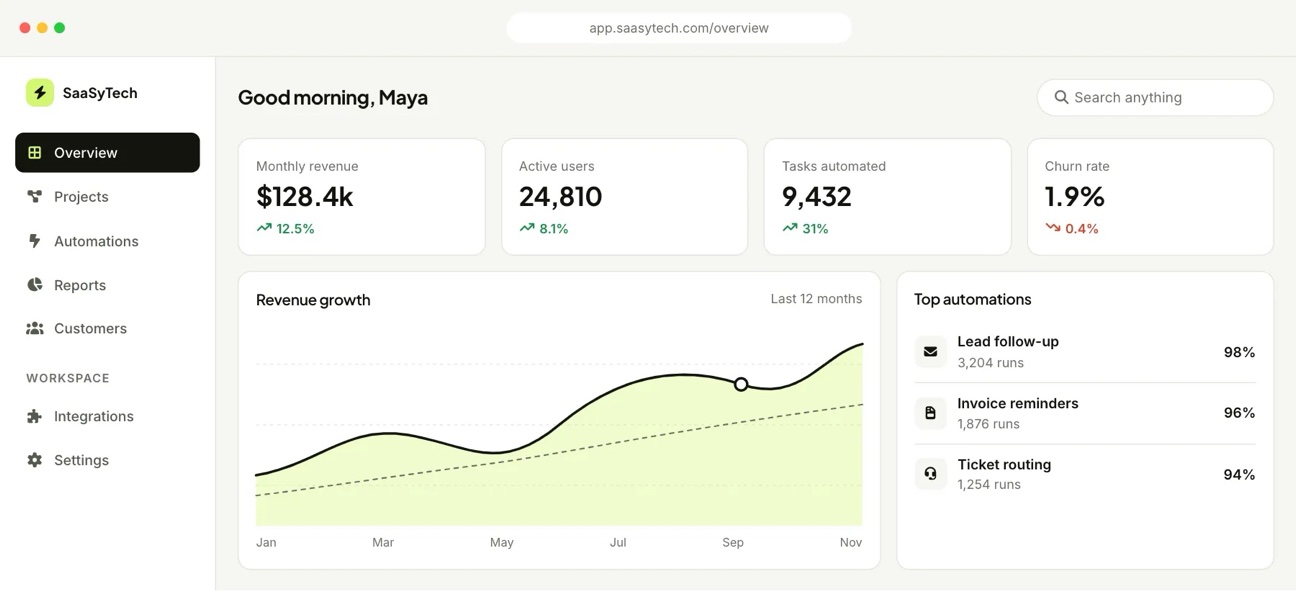Open the Settings page label
This screenshot has width=1296, height=592.
(81, 460)
